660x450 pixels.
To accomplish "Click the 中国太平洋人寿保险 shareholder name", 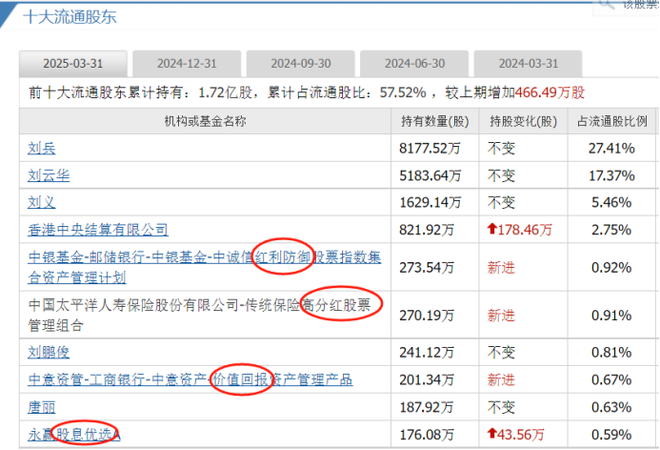I will pos(200,315).
